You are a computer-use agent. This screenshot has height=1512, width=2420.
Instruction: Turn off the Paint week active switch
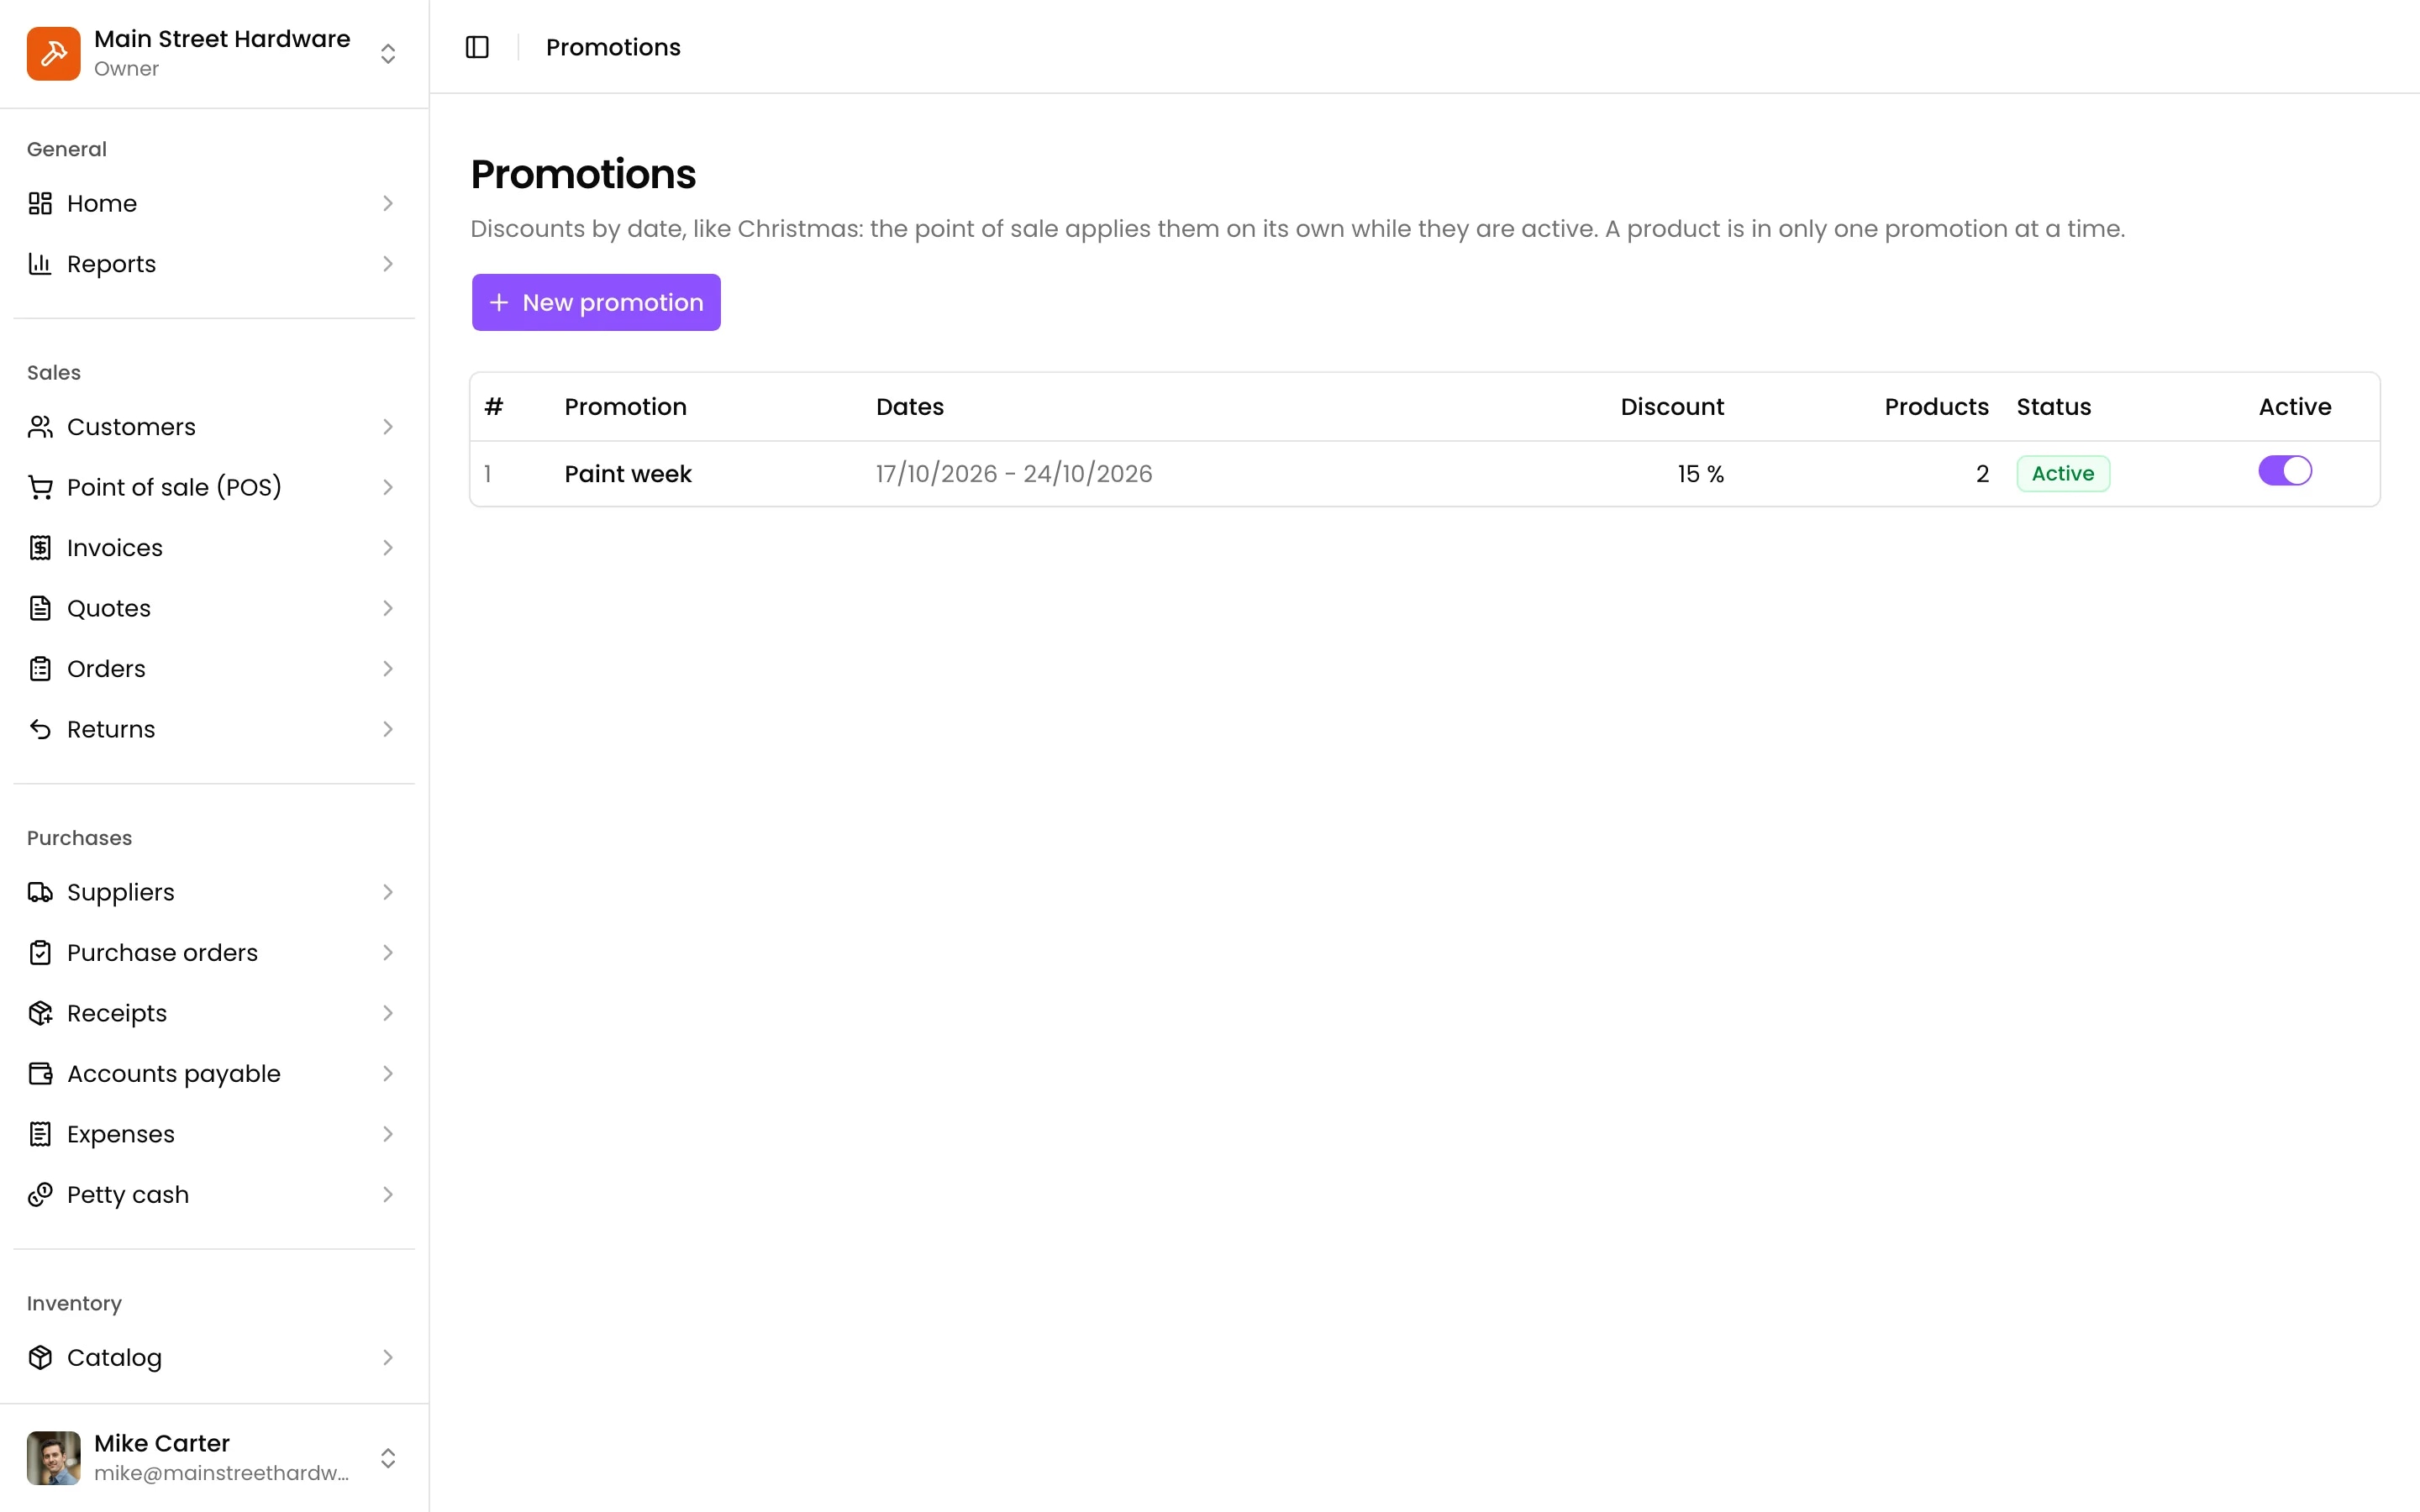2285,471
